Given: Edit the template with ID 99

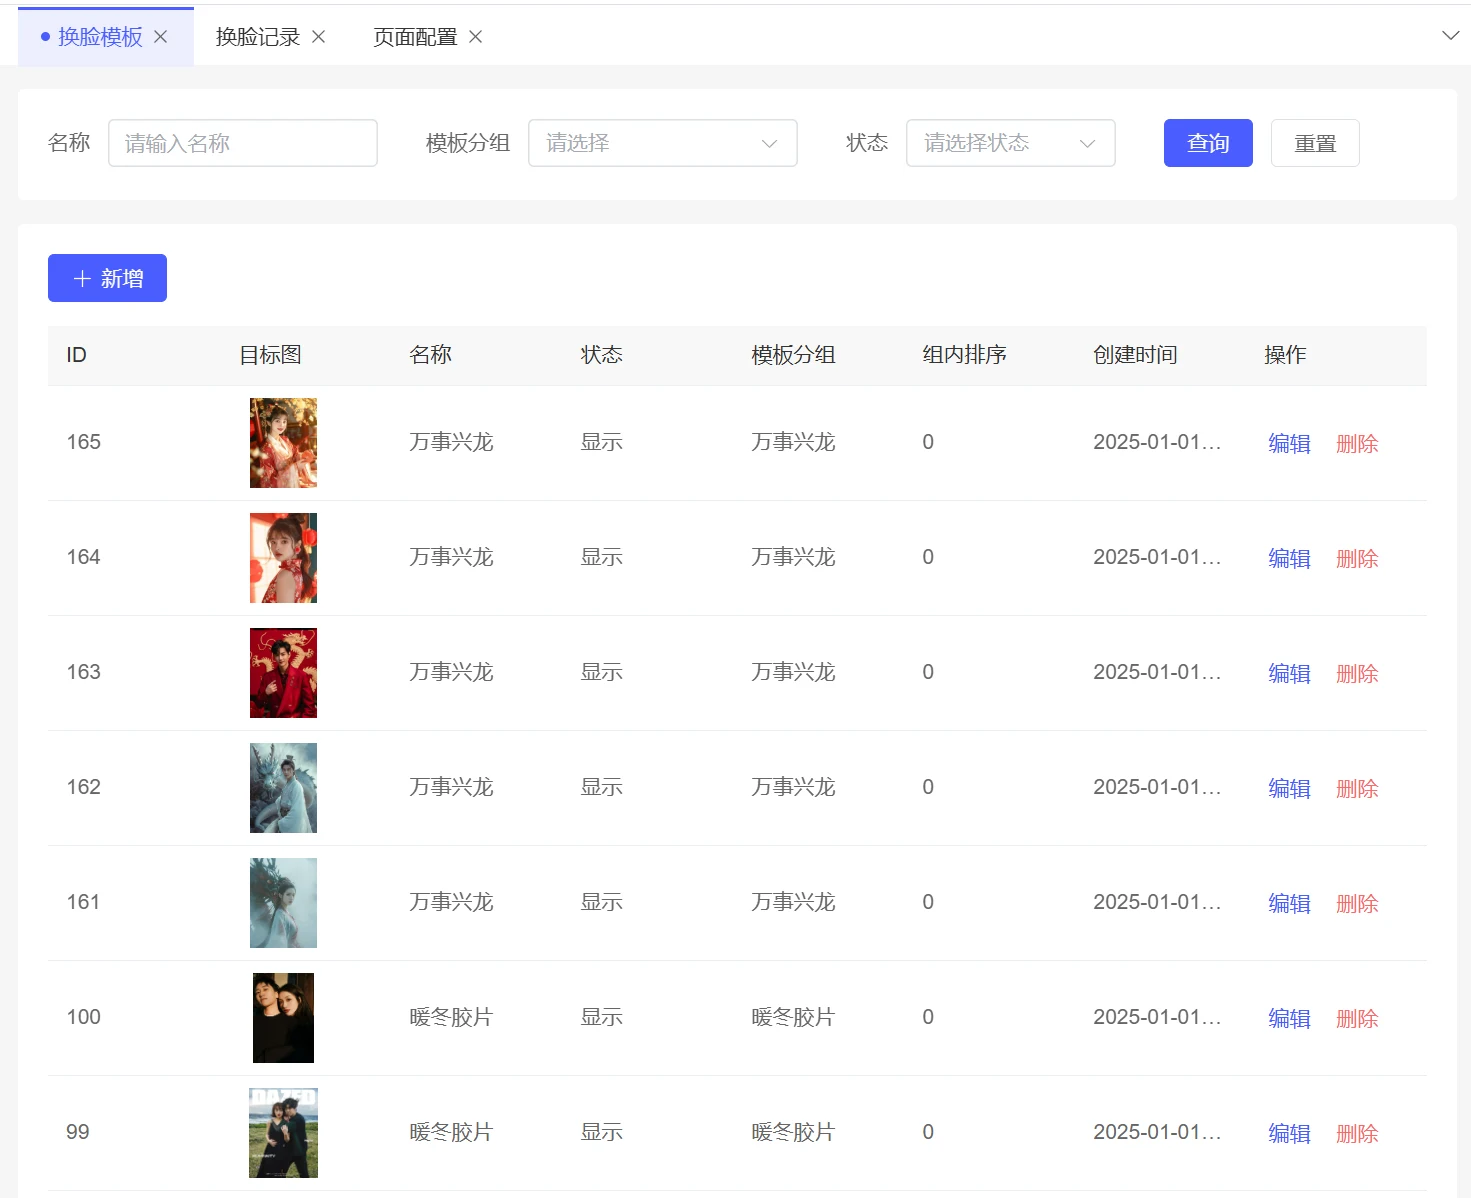Looking at the screenshot, I should click(1289, 1133).
